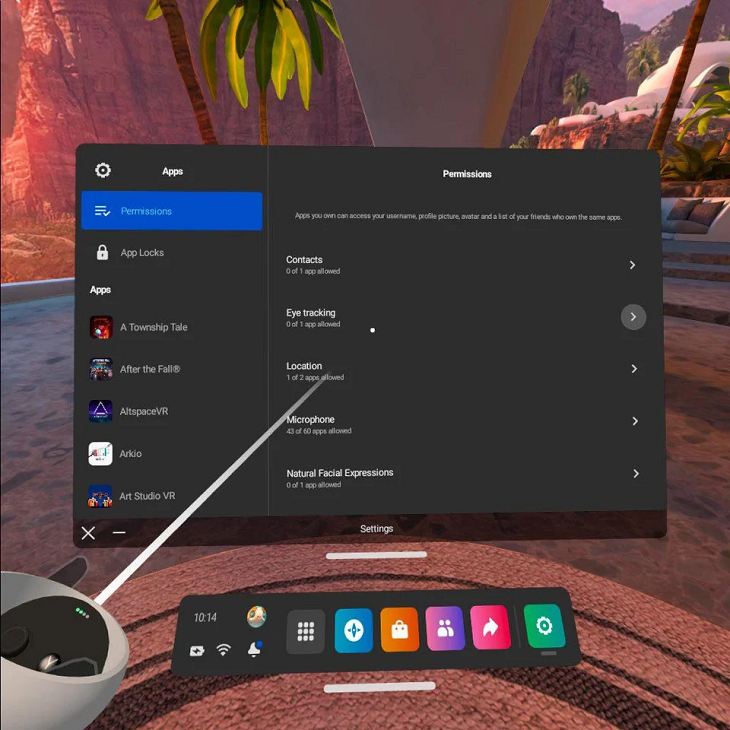Open the profile avatar picture
730x730 pixels.
256,616
